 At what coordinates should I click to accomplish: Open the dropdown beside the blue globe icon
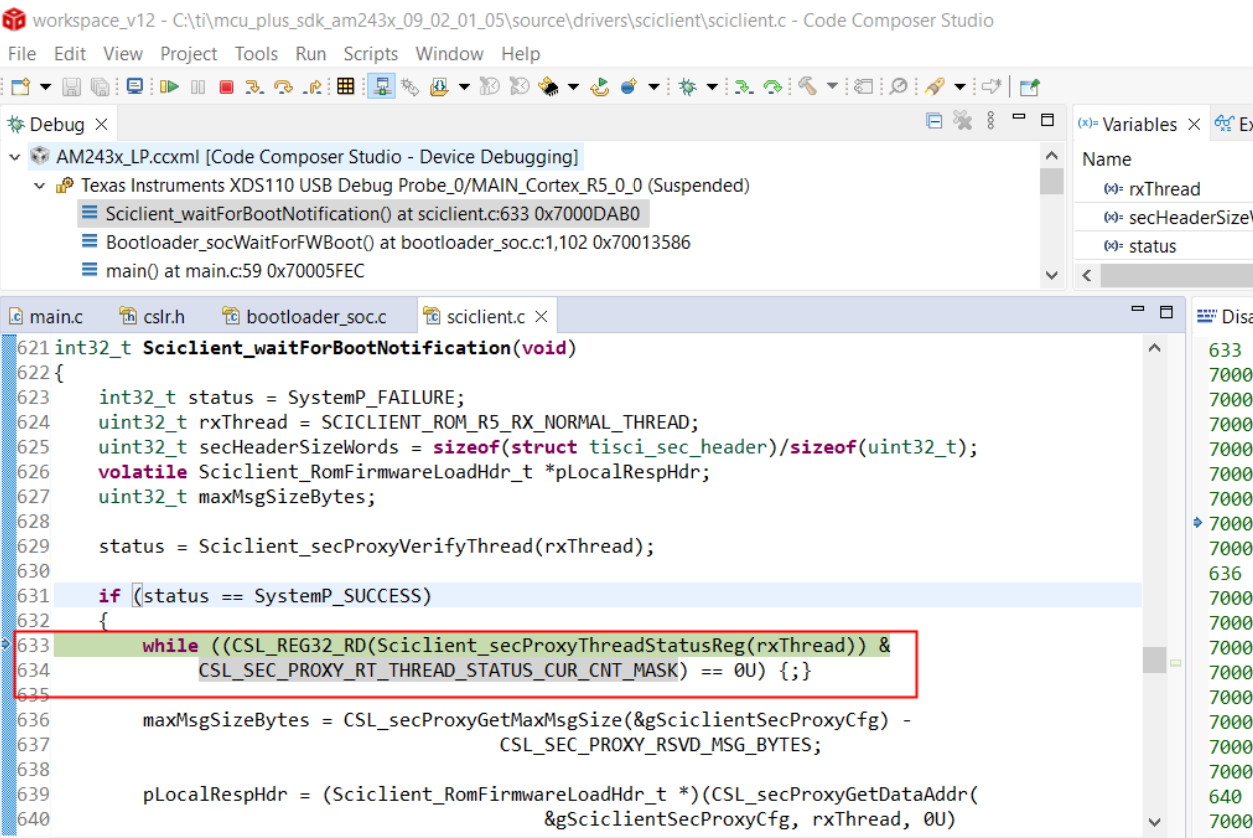pos(654,87)
